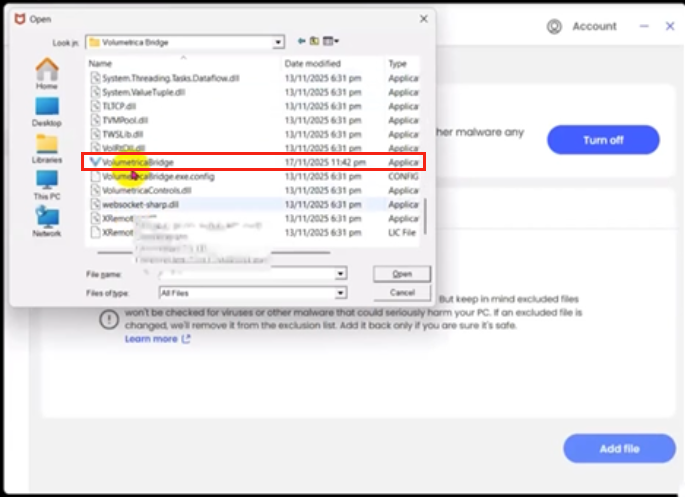Go to Libraries in the sidebar
Screen dimensions: 685x497
pyautogui.click(x=46, y=148)
